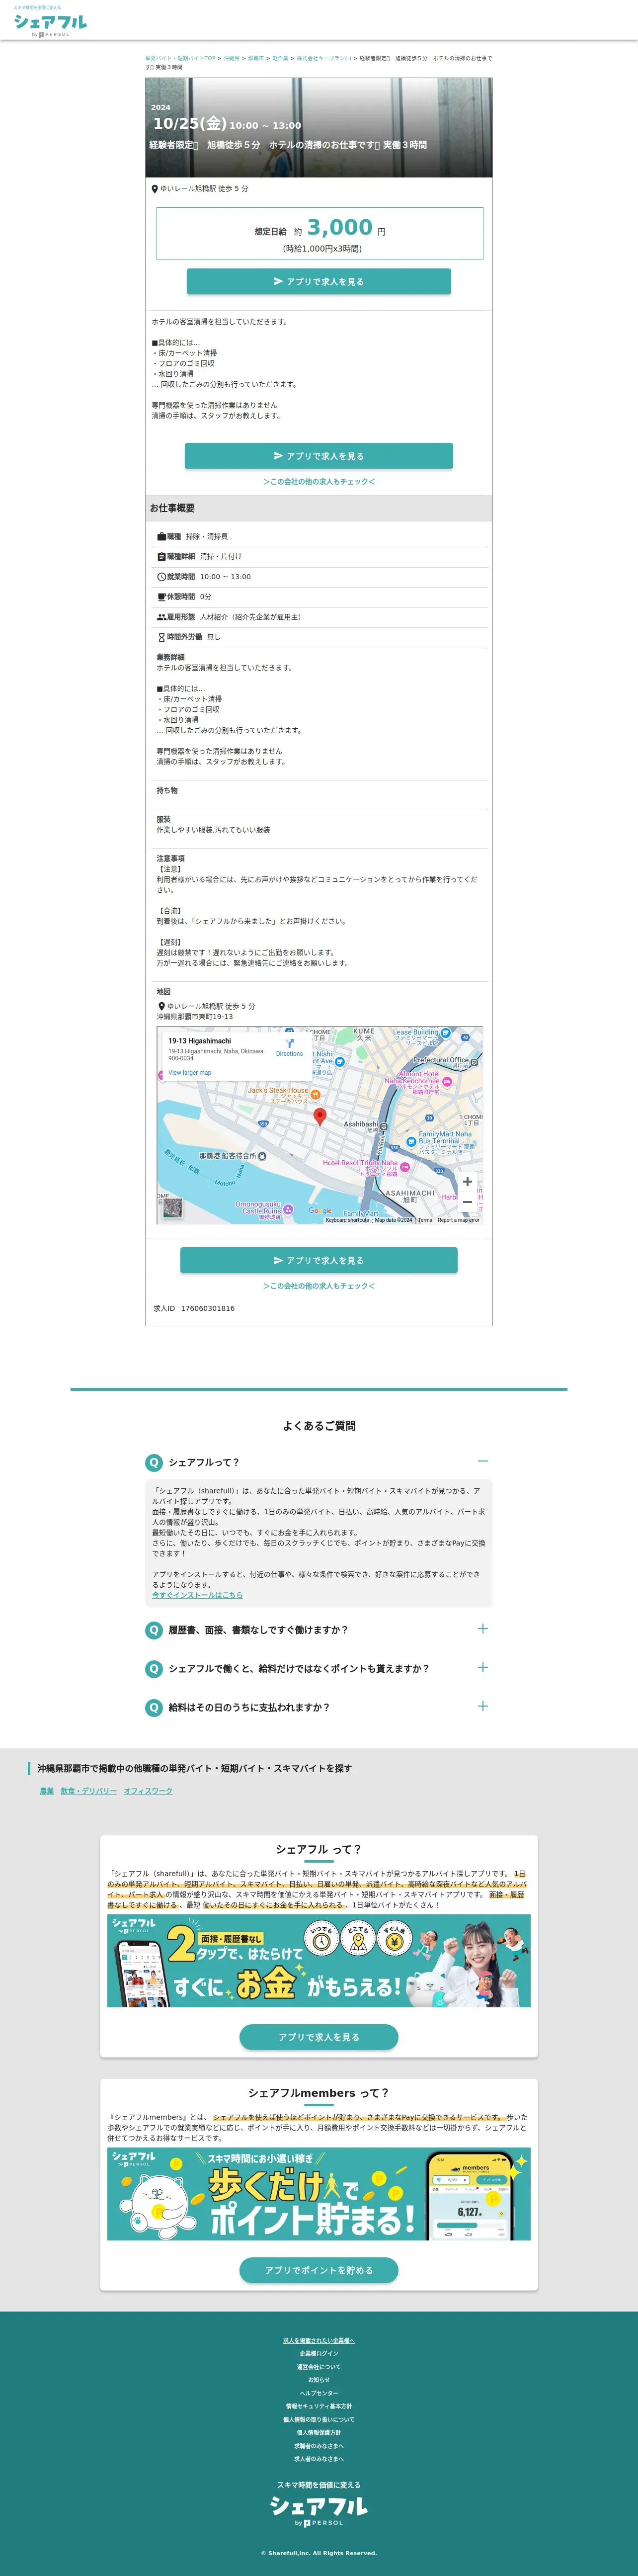638x2576 pixels.
Task: Open 農業 job category link
Action: (47, 1791)
